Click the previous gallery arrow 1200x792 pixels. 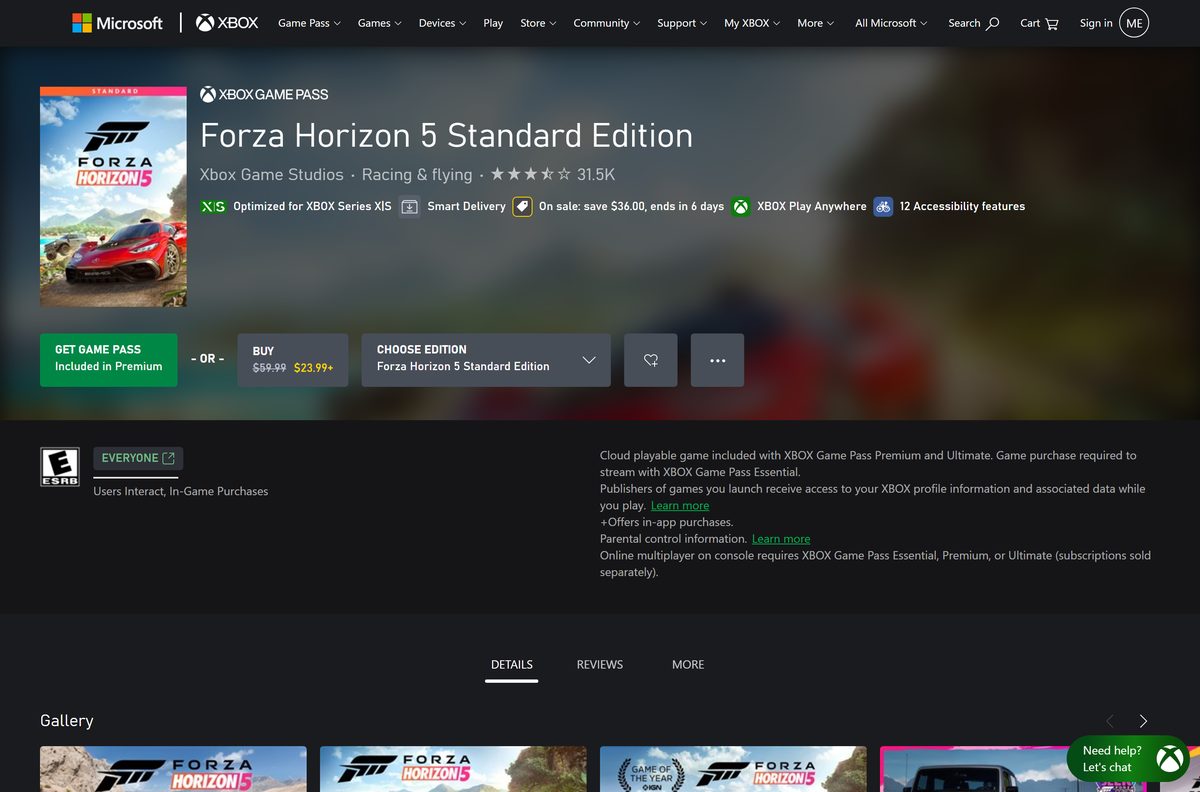point(1110,721)
